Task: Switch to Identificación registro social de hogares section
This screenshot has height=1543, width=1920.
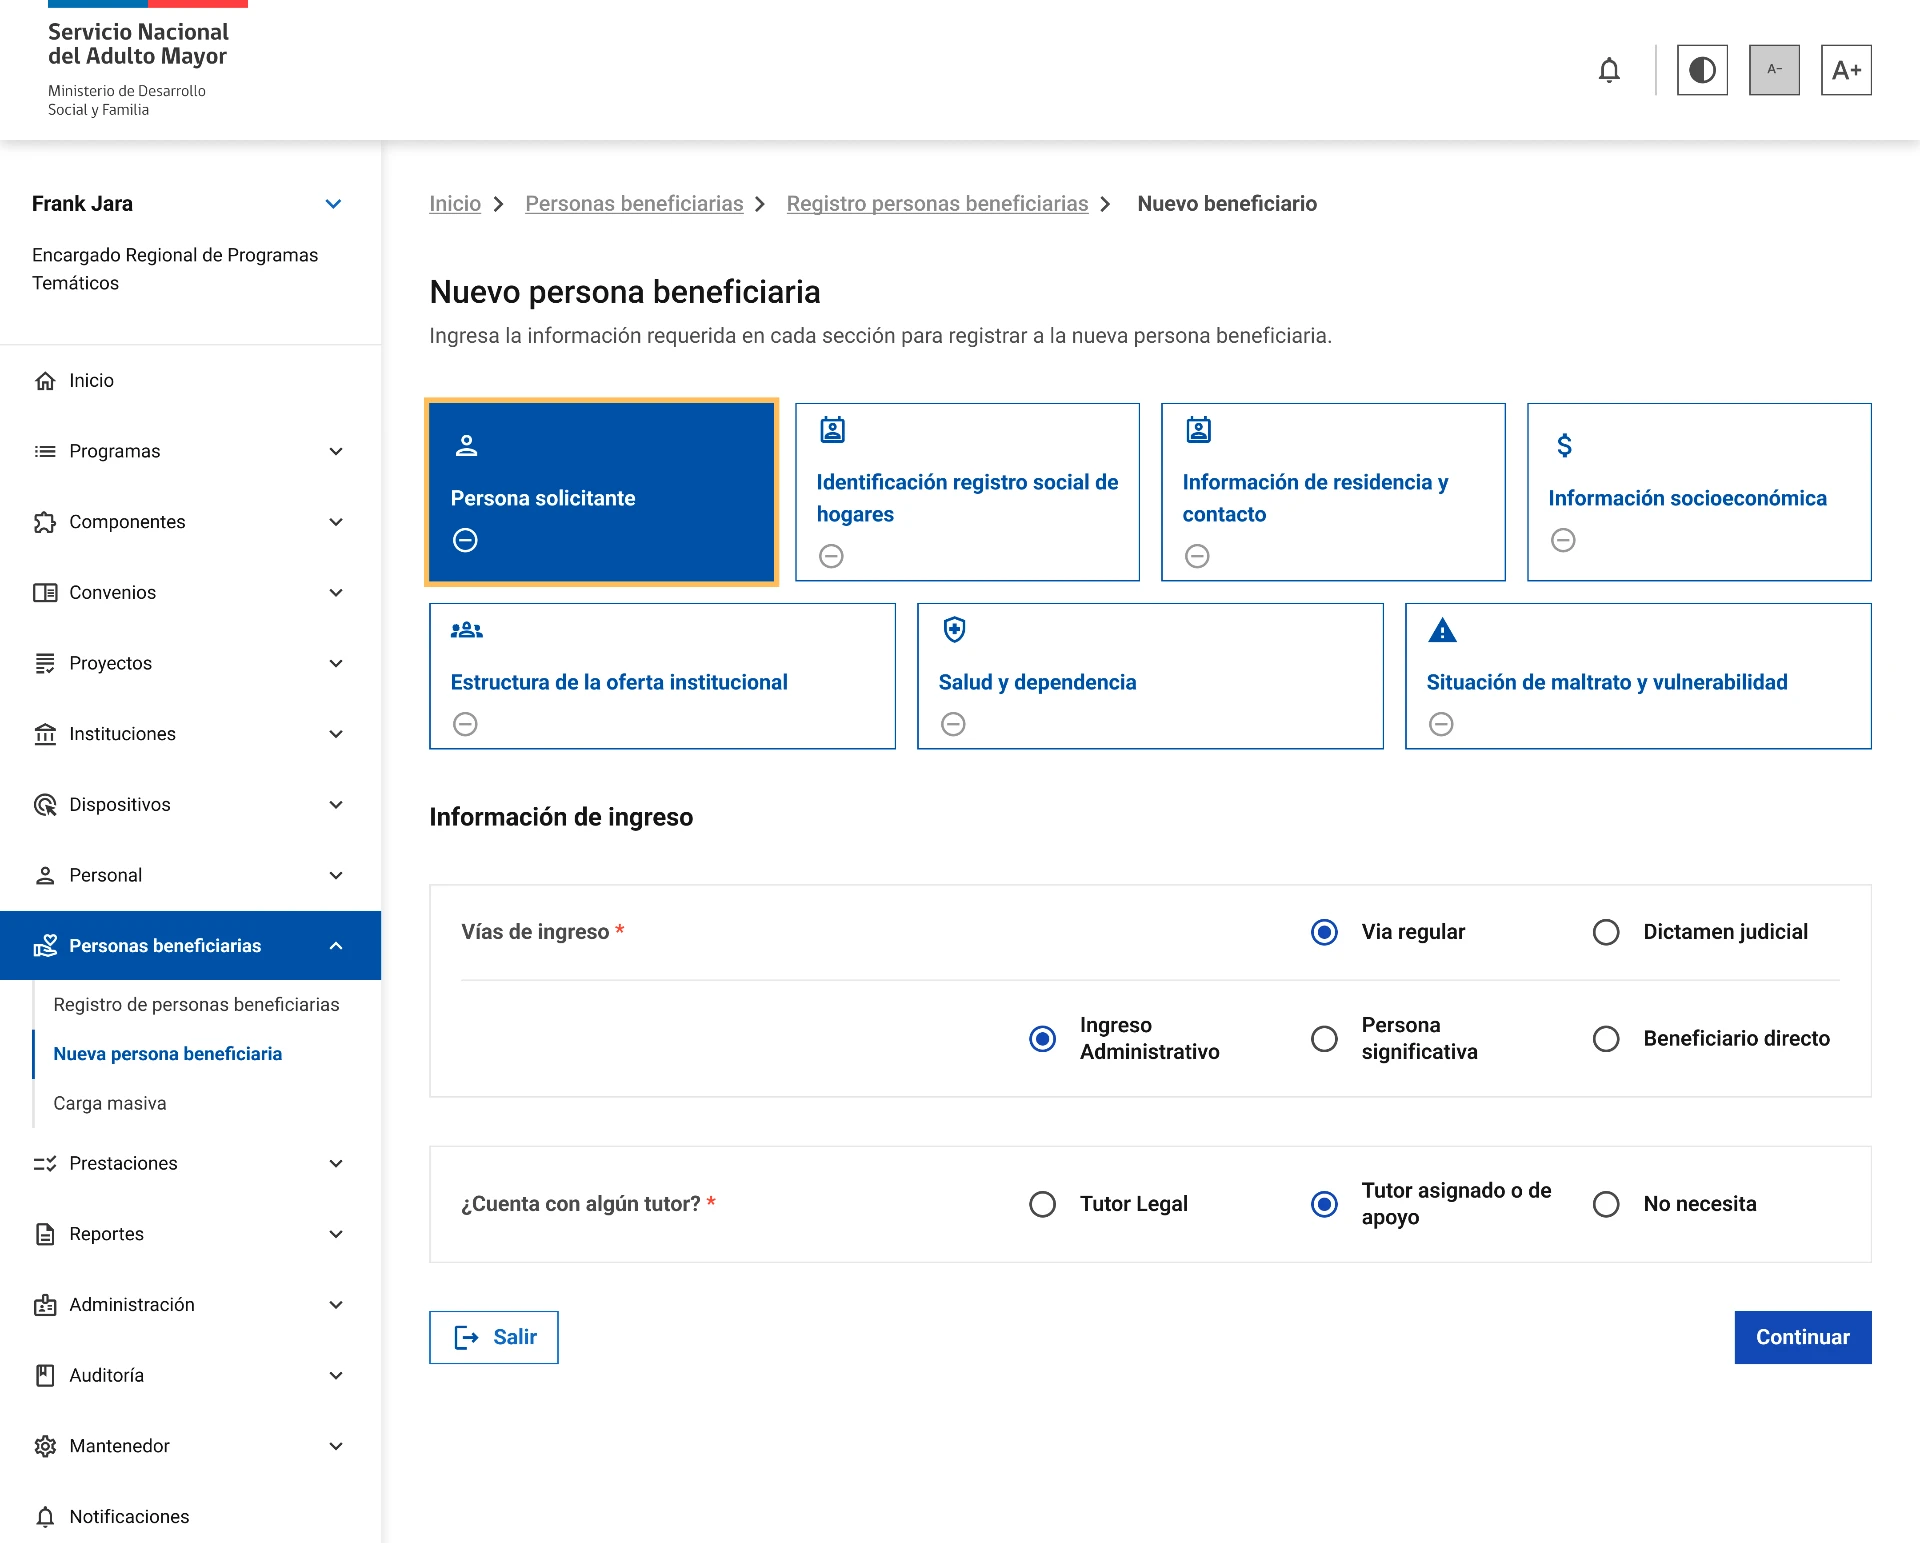Action: click(967, 492)
